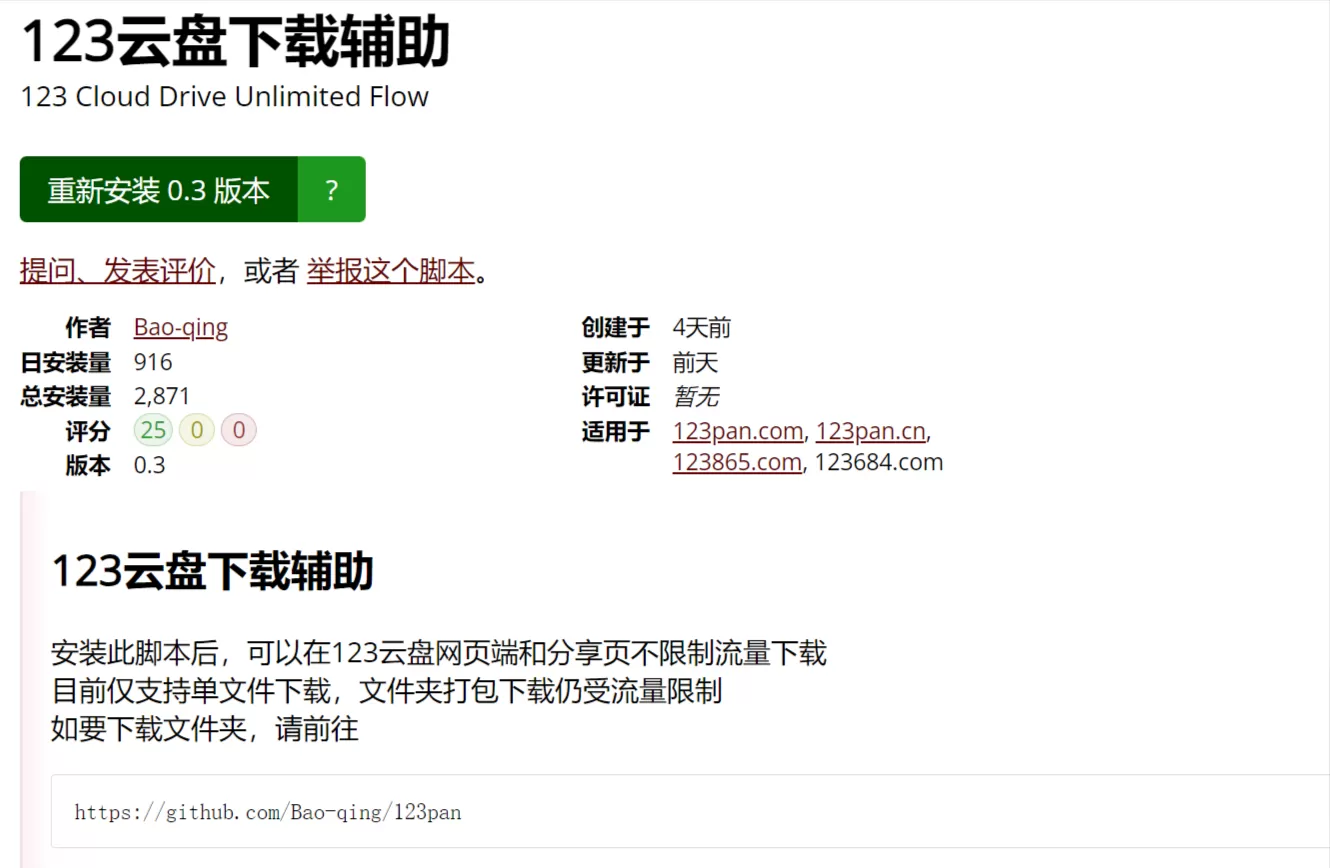
Task: Click the line 目前仅支持单文件下载
Action: [x=387, y=691]
